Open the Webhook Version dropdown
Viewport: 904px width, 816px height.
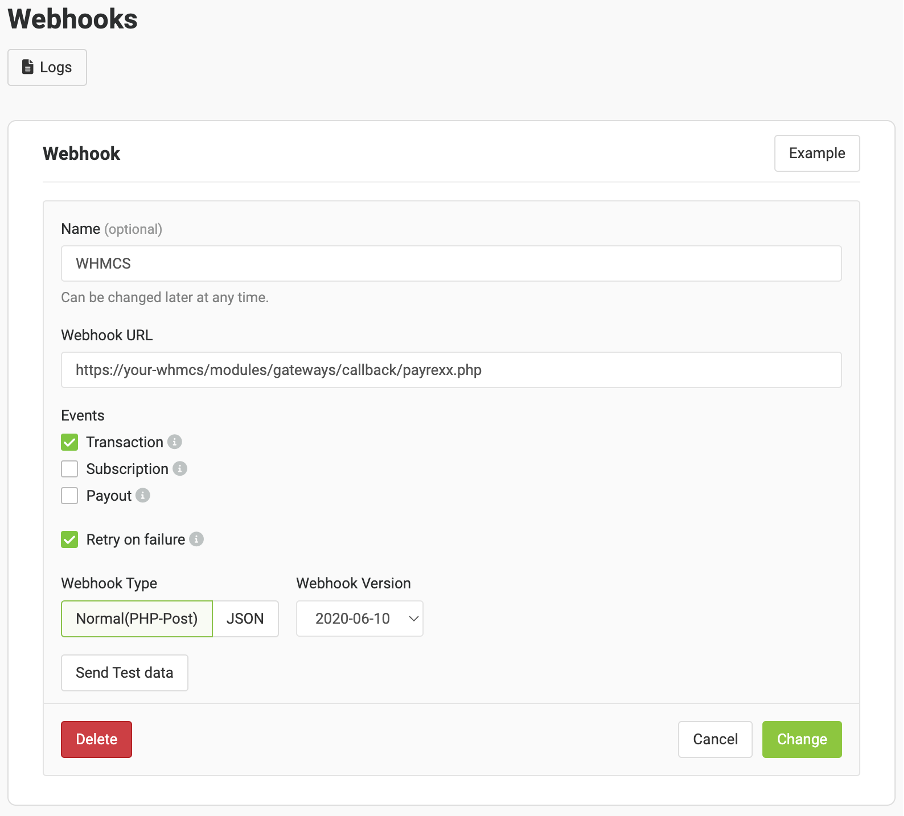359,618
